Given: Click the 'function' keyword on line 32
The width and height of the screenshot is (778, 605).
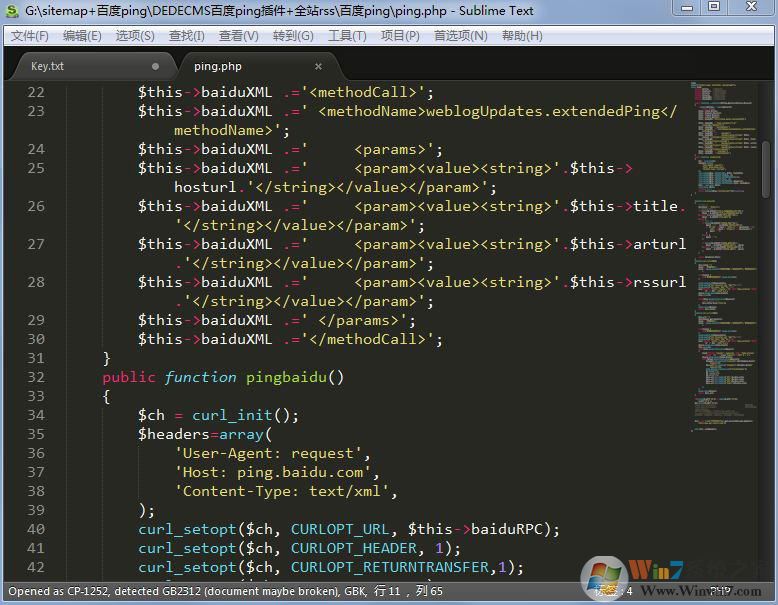Looking at the screenshot, I should tap(200, 377).
